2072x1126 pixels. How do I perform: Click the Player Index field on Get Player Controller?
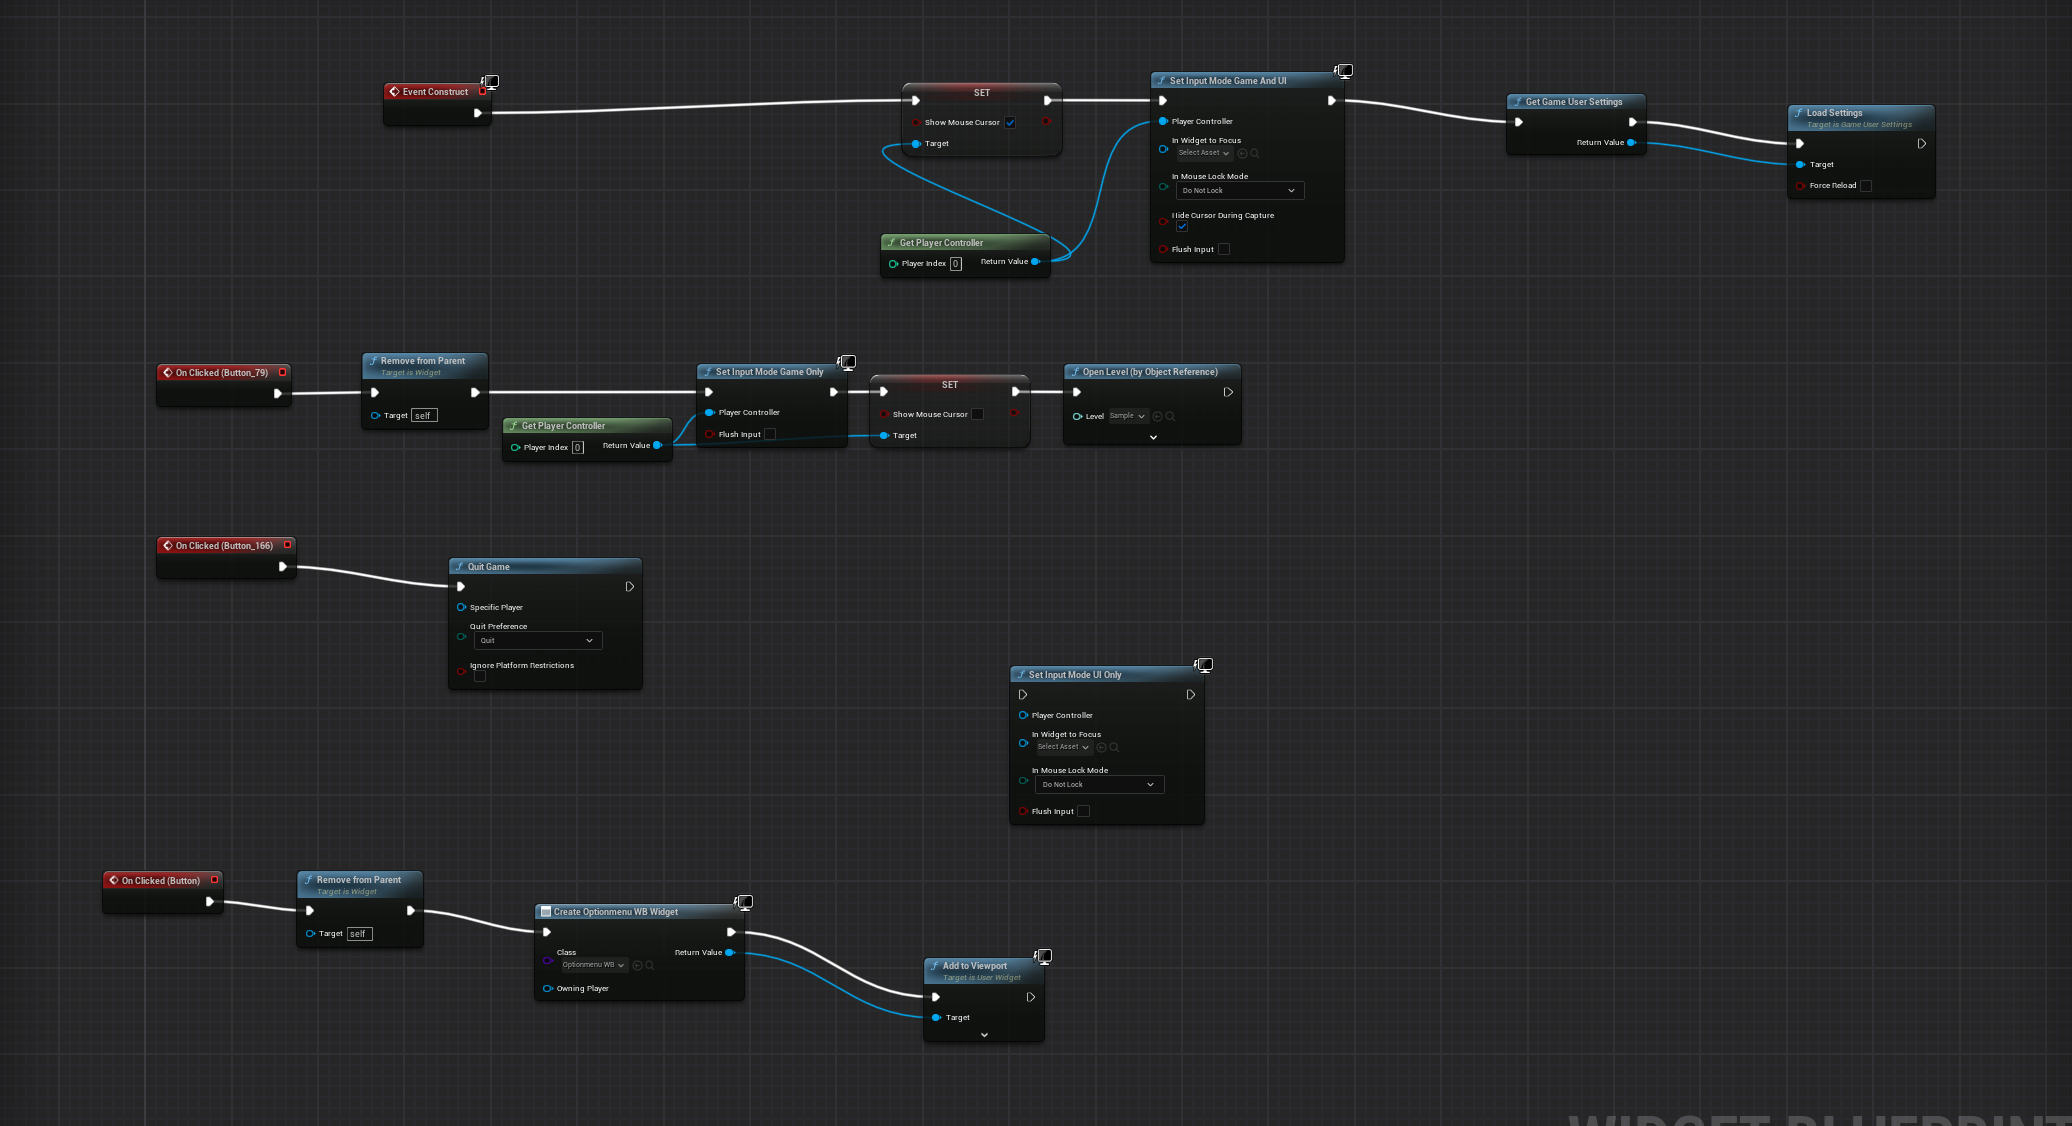coord(956,263)
